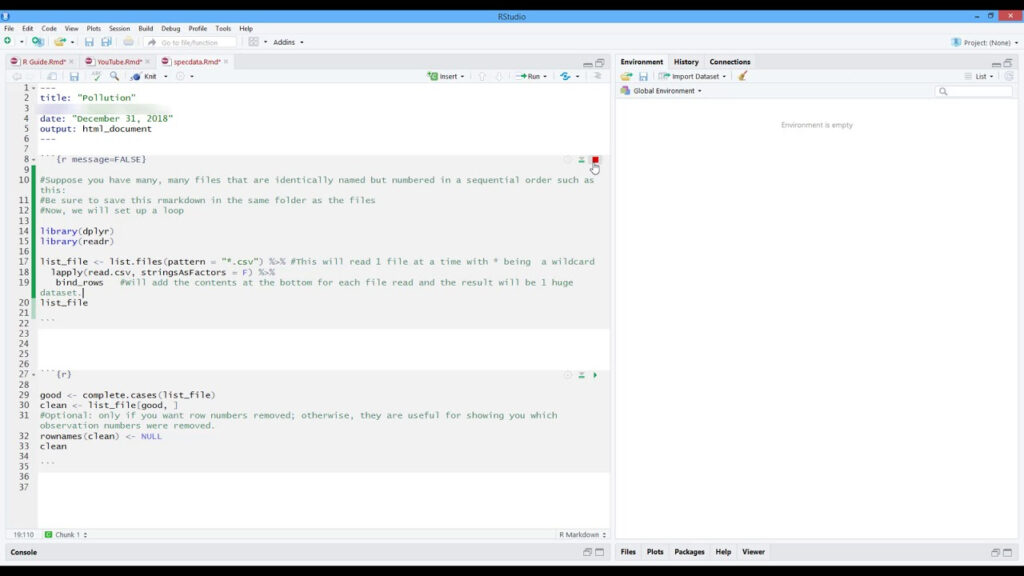Collapse the YAML header at line 1

[x=34, y=88]
